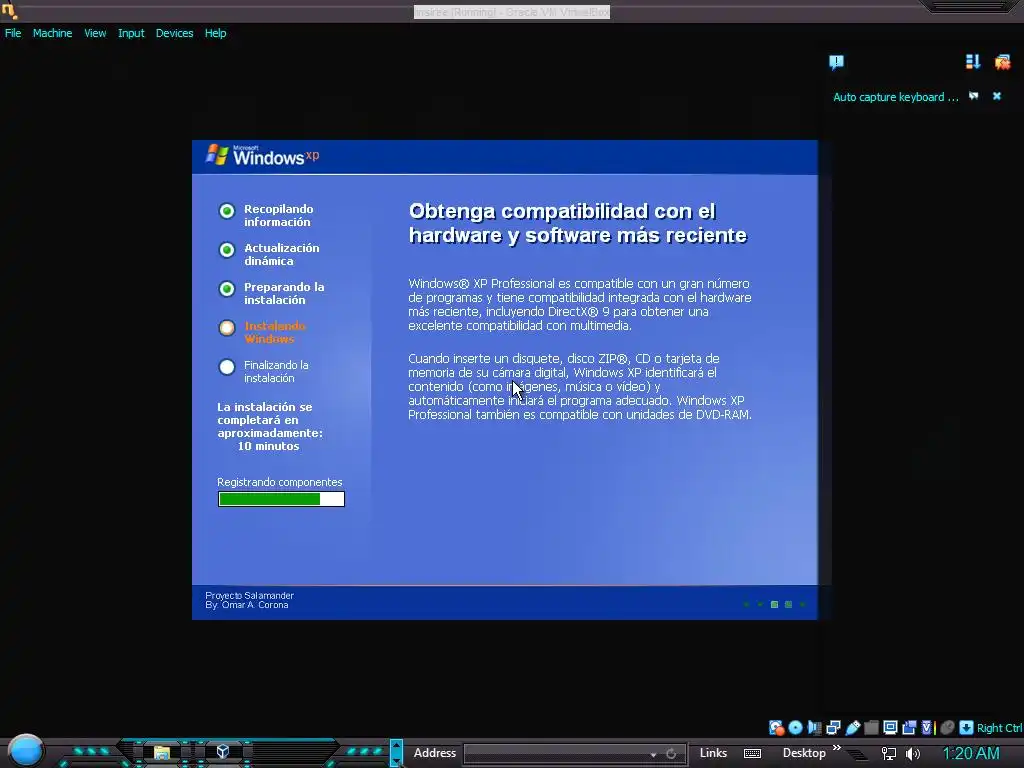Click the 1:20 AM taskbar clock
The width and height of the screenshot is (1024, 768).
pos(971,753)
